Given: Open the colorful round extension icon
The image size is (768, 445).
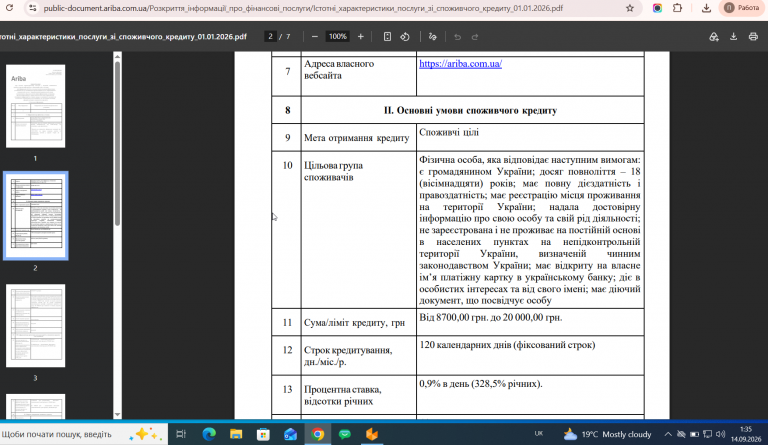Looking at the screenshot, I should pyautogui.click(x=657, y=8).
